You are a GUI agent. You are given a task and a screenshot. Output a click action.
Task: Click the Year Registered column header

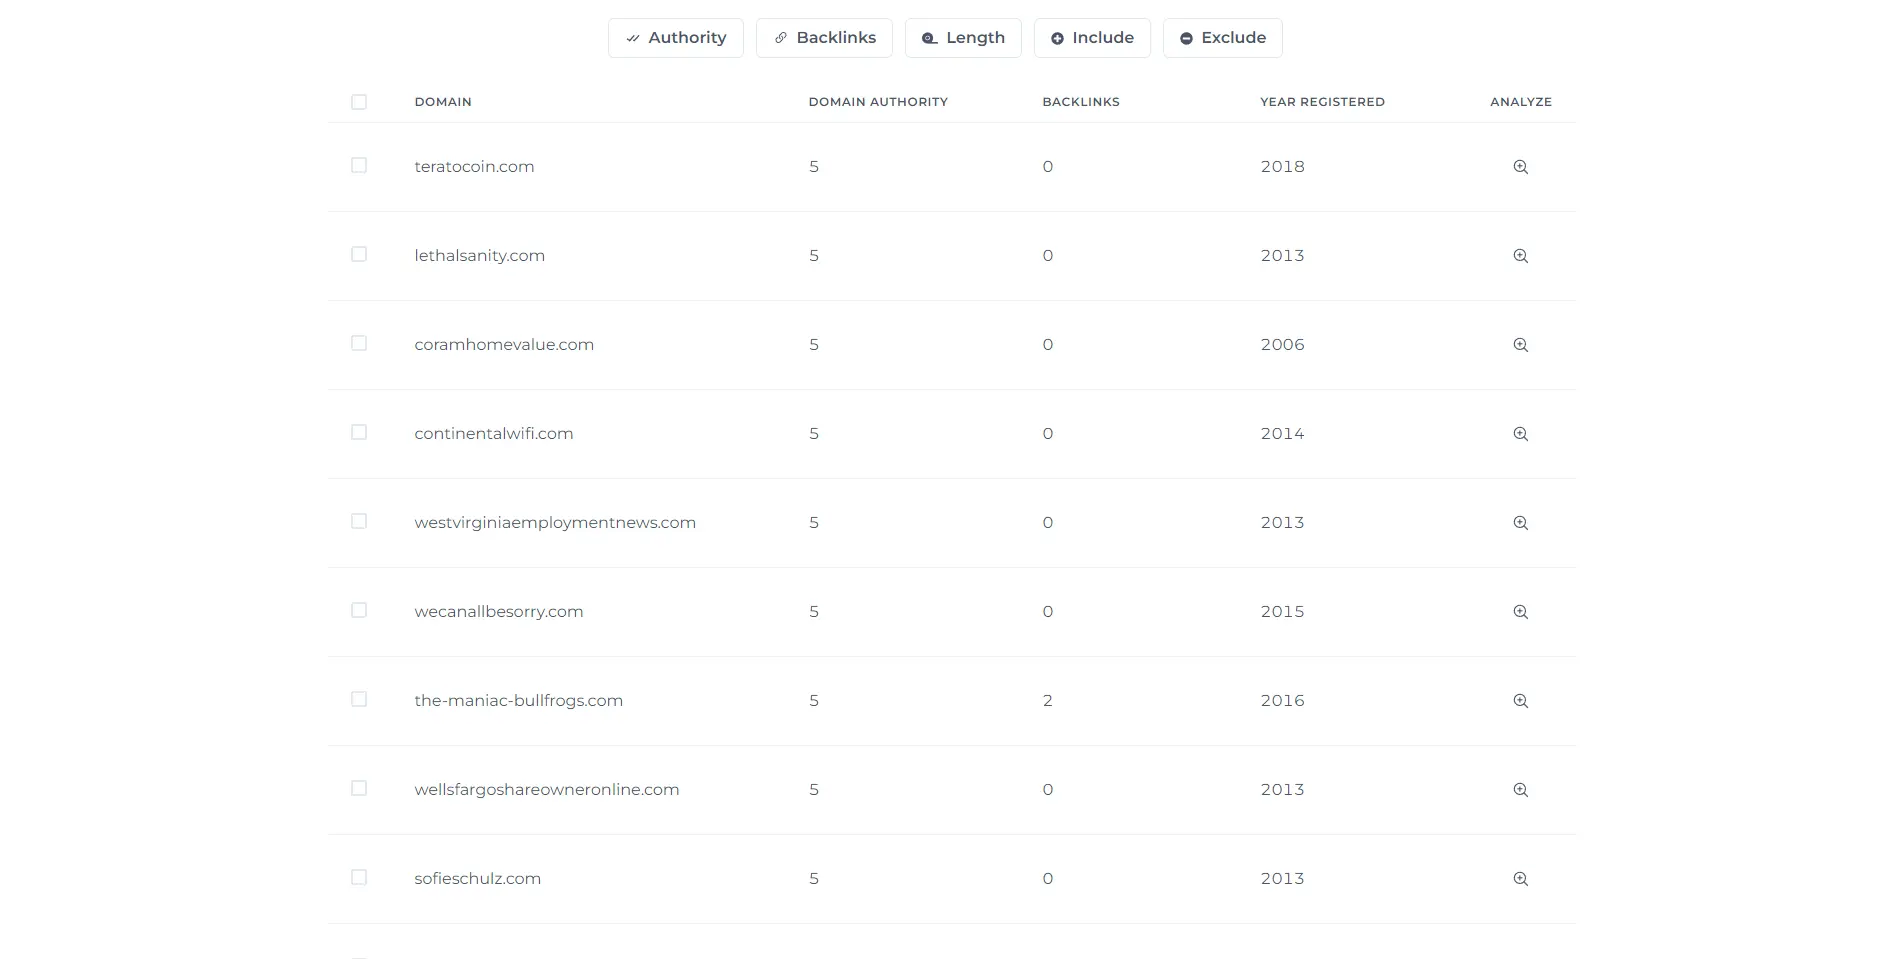(1321, 102)
